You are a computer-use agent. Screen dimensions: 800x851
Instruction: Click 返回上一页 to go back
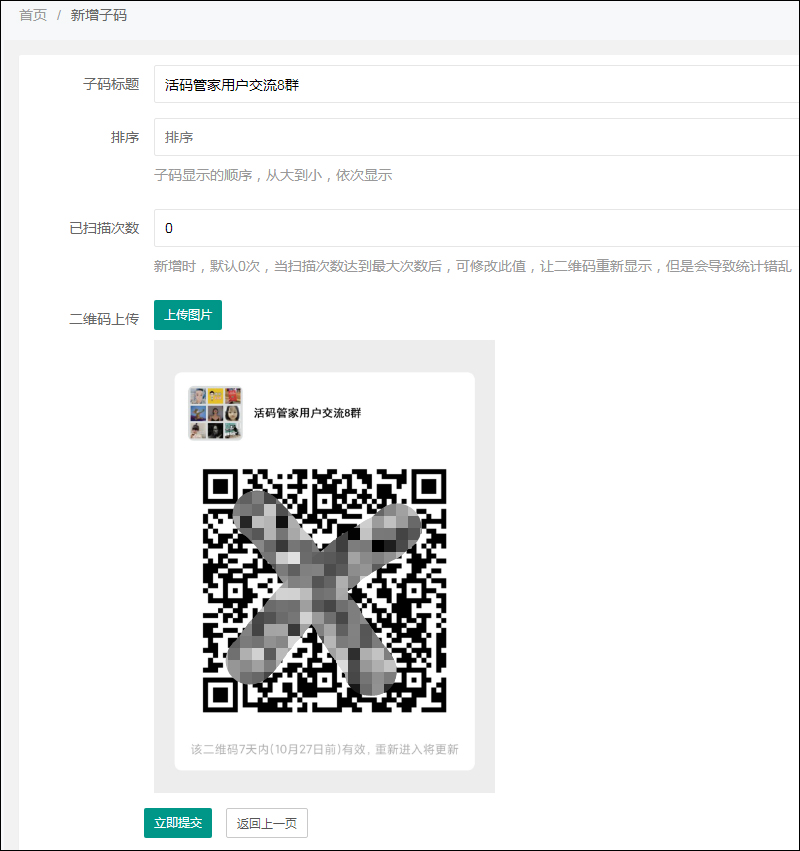[266, 823]
